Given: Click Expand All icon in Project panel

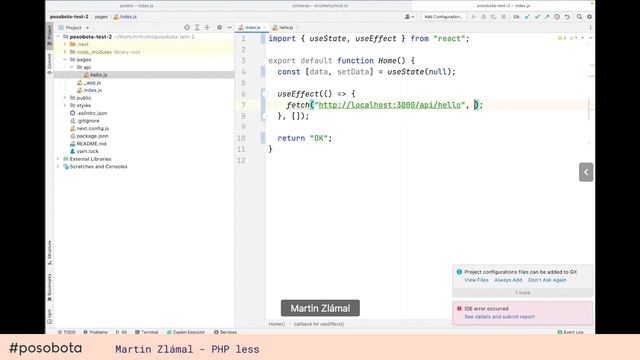Looking at the screenshot, I should 197,27.
